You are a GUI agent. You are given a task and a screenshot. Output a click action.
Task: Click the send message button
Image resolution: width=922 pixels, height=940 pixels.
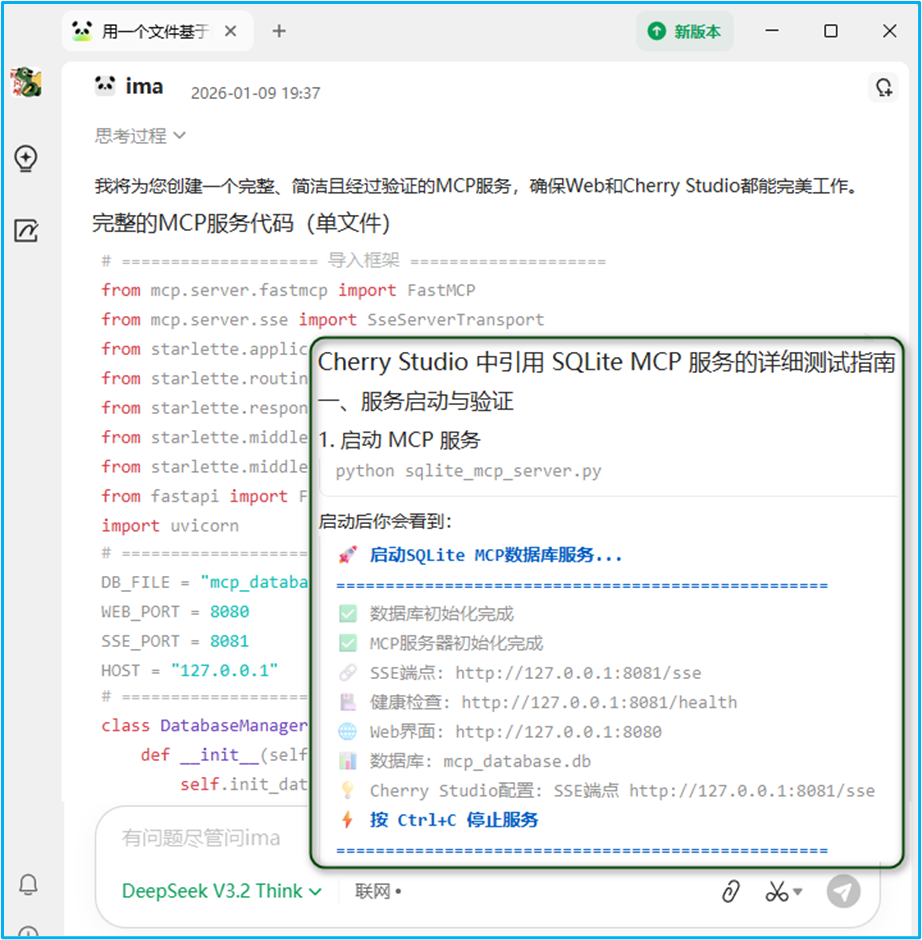[843, 891]
